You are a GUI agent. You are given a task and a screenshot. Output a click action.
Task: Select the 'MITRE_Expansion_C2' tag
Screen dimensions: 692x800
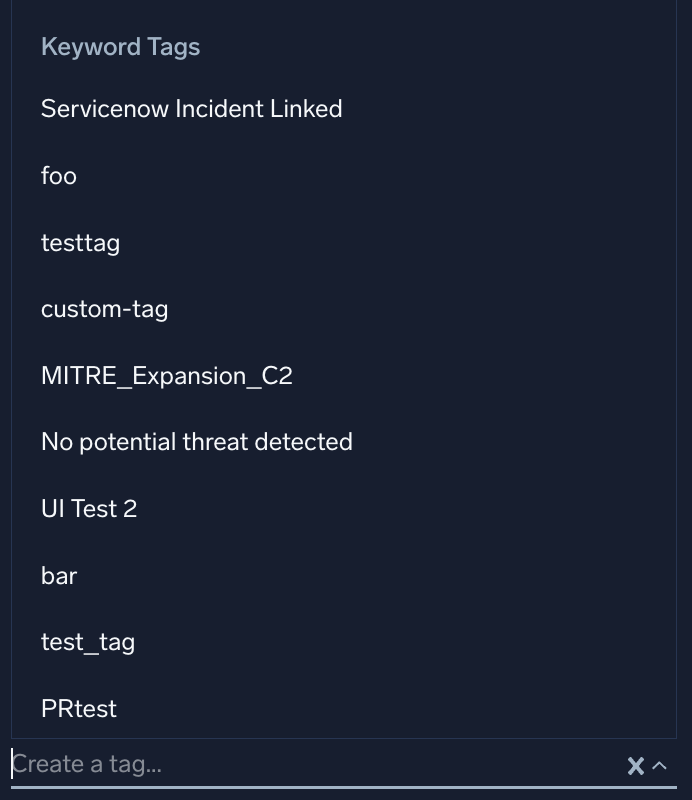(167, 376)
